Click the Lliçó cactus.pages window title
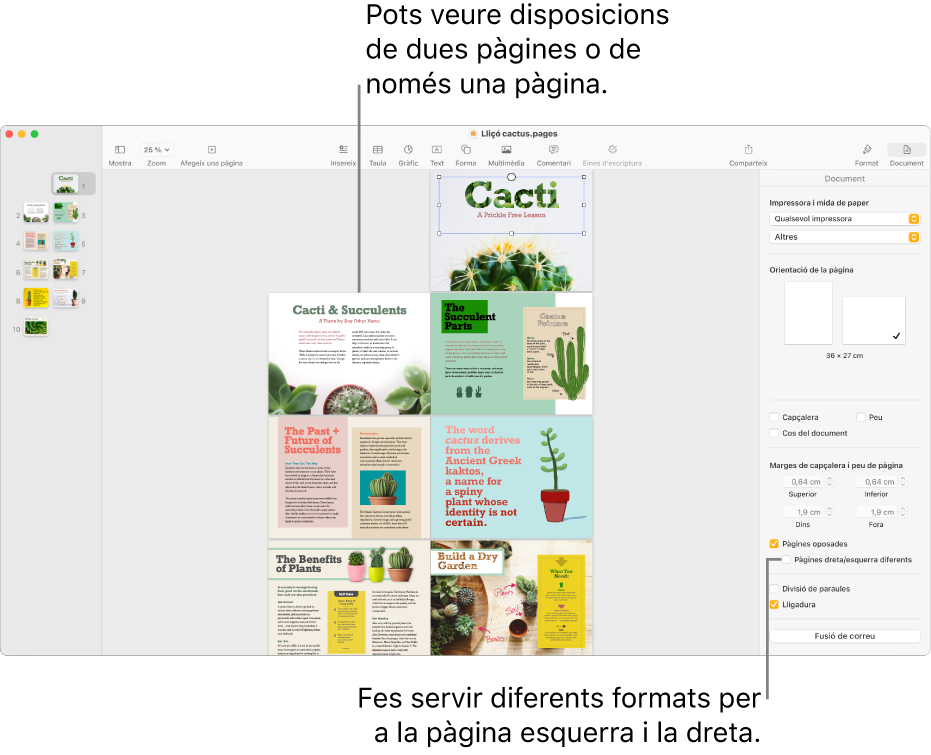The image size is (931, 755). coord(518,134)
